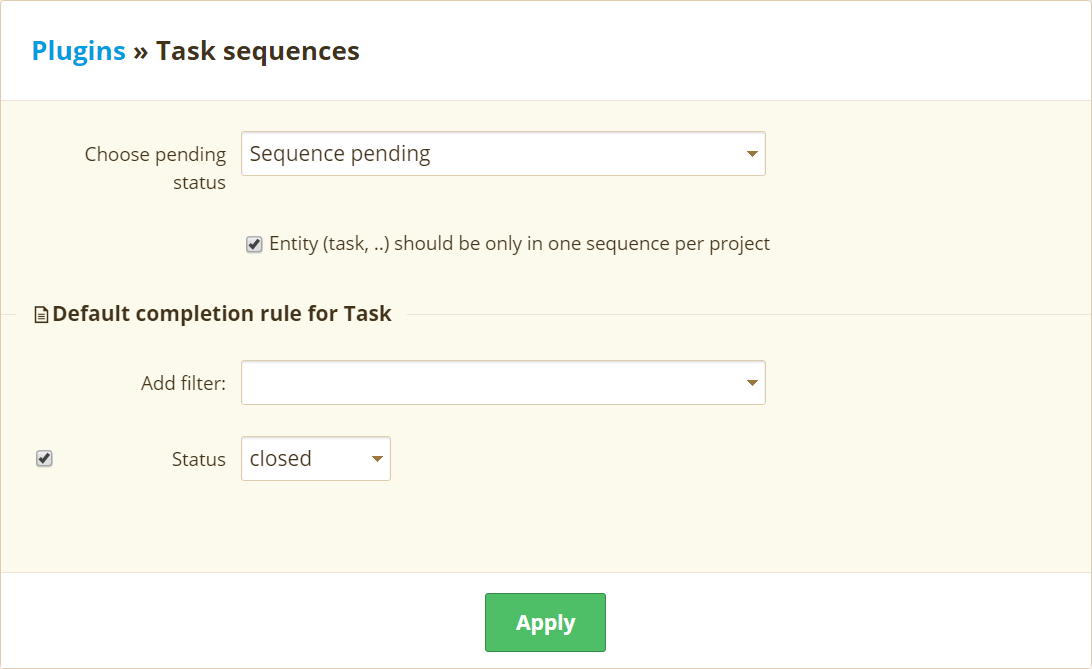Go to the Plugins breadcrumb link
Viewport: 1092px width, 669px height.
click(79, 51)
